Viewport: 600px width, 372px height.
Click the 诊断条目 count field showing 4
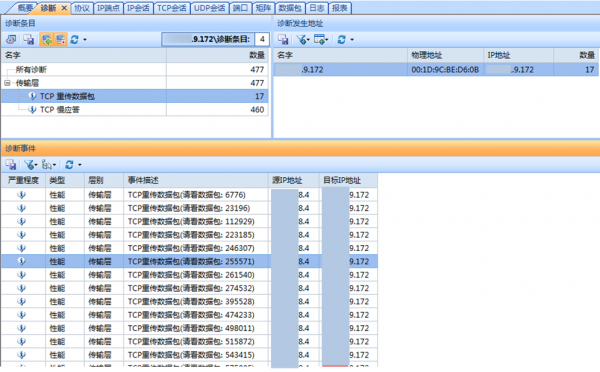click(x=262, y=39)
